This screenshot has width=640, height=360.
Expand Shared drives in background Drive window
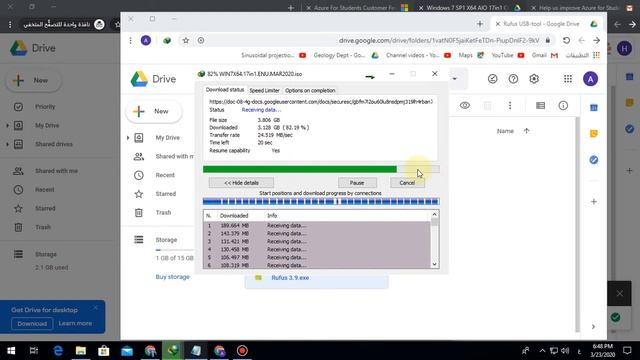click(x=7, y=144)
